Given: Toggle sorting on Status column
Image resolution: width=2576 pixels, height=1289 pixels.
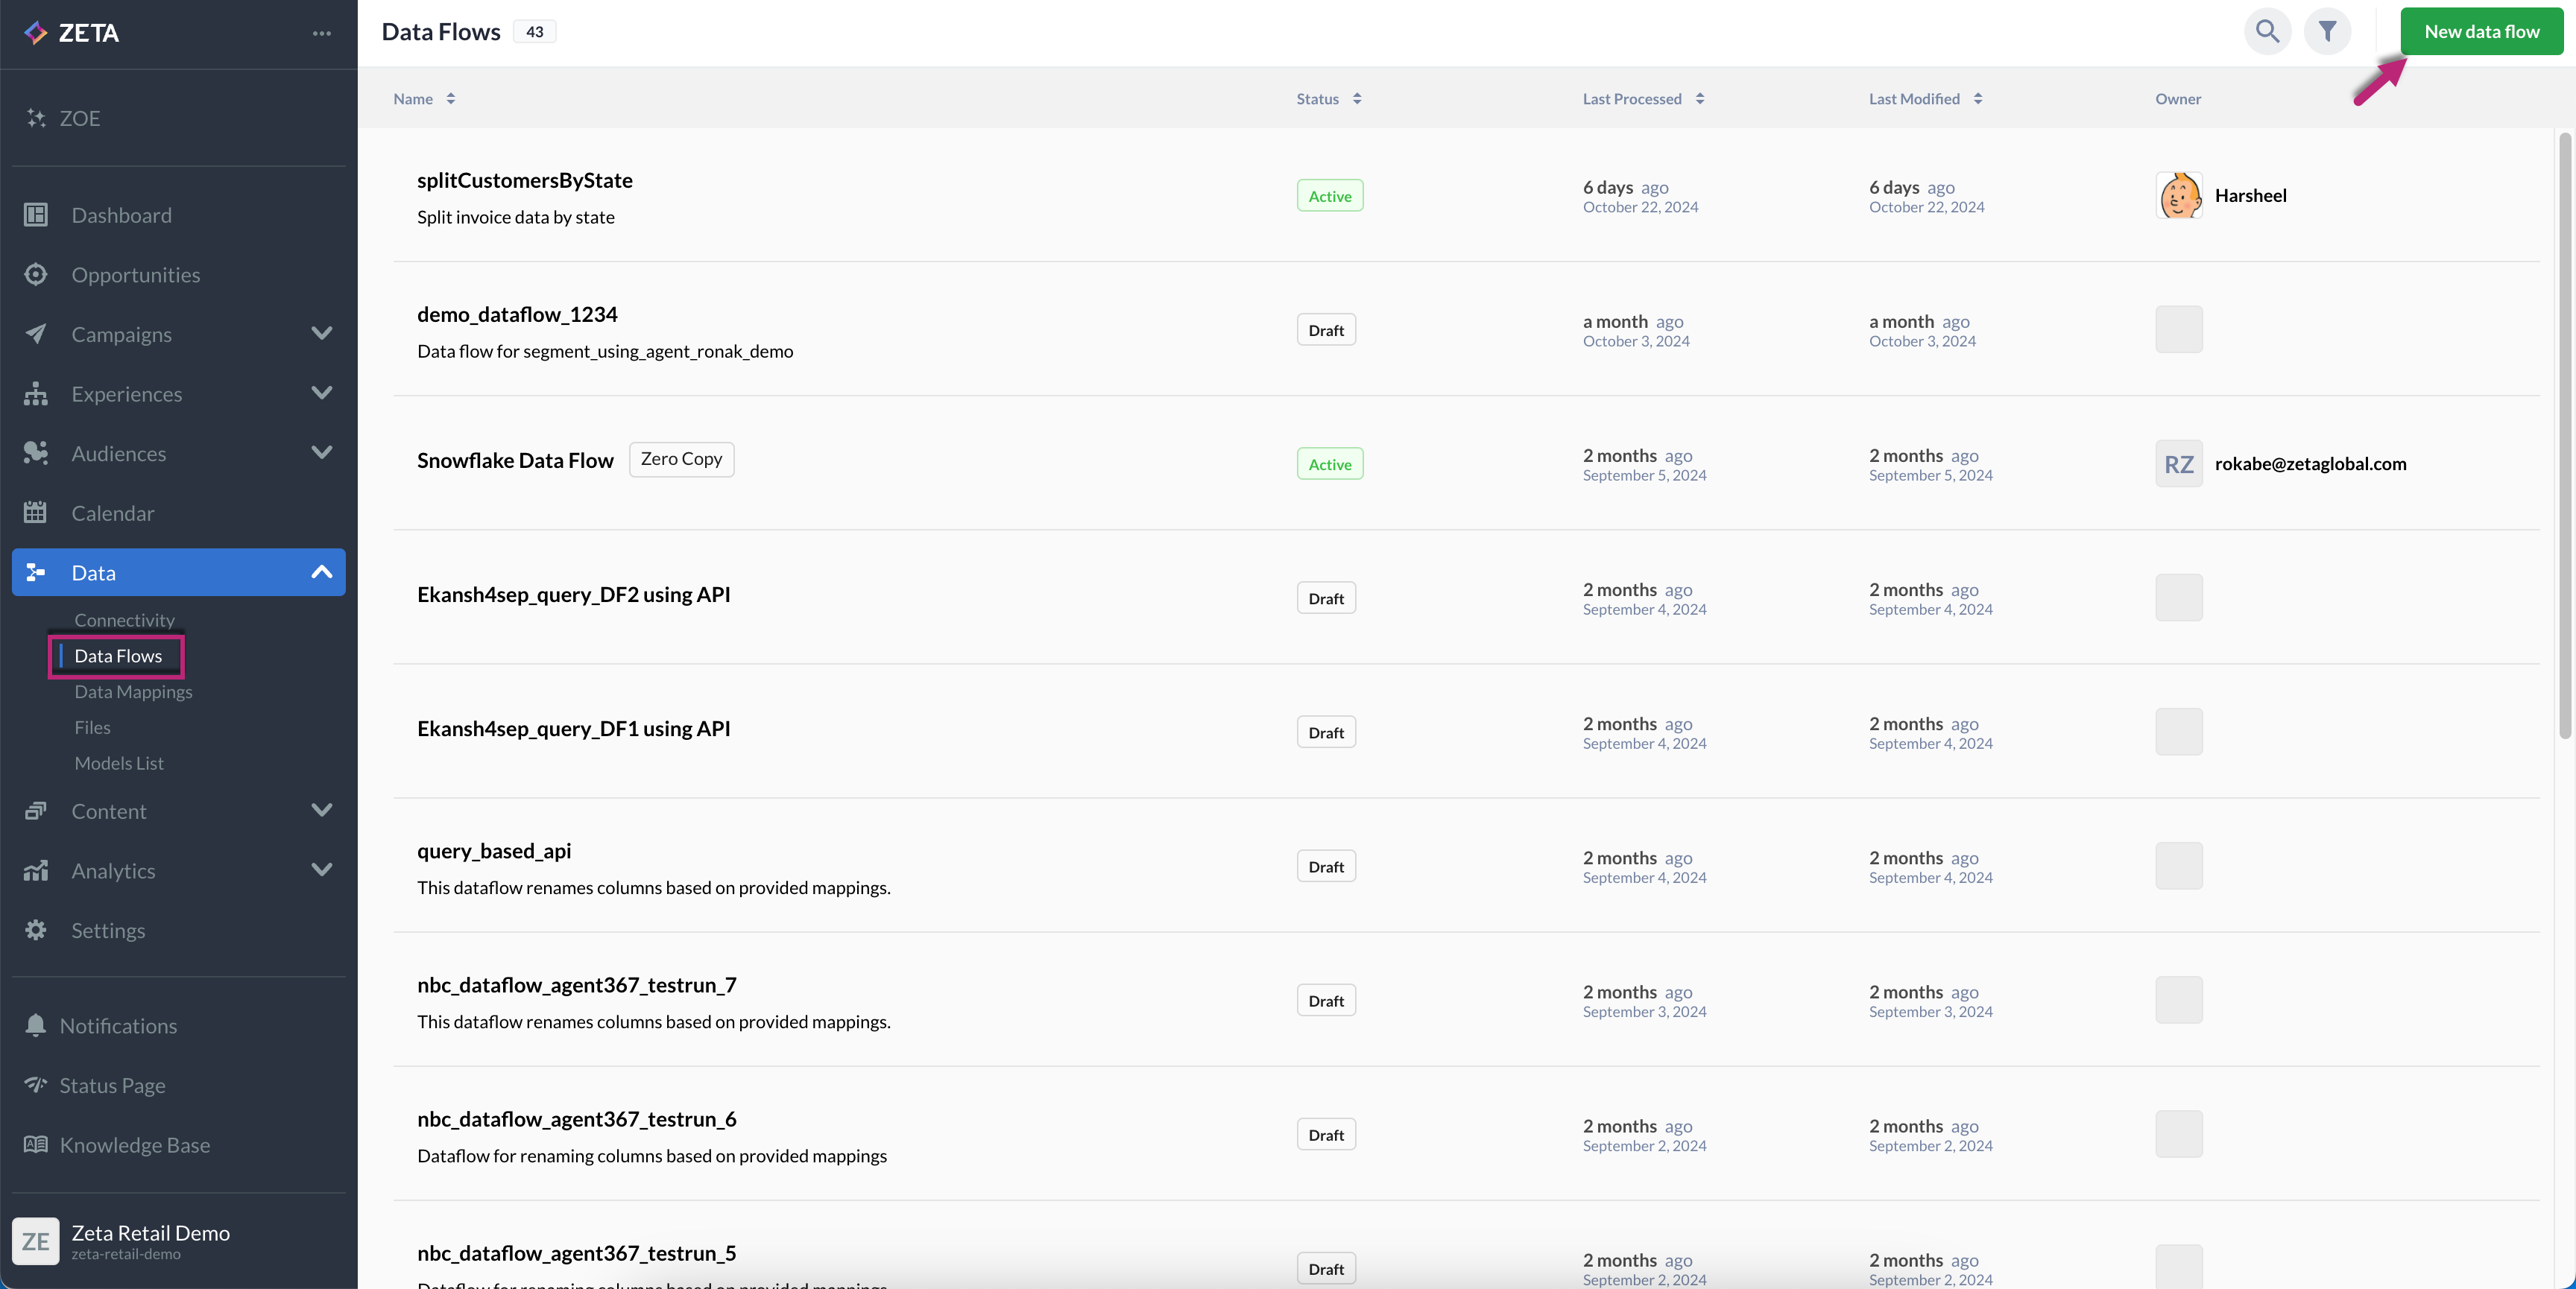Looking at the screenshot, I should pos(1356,99).
